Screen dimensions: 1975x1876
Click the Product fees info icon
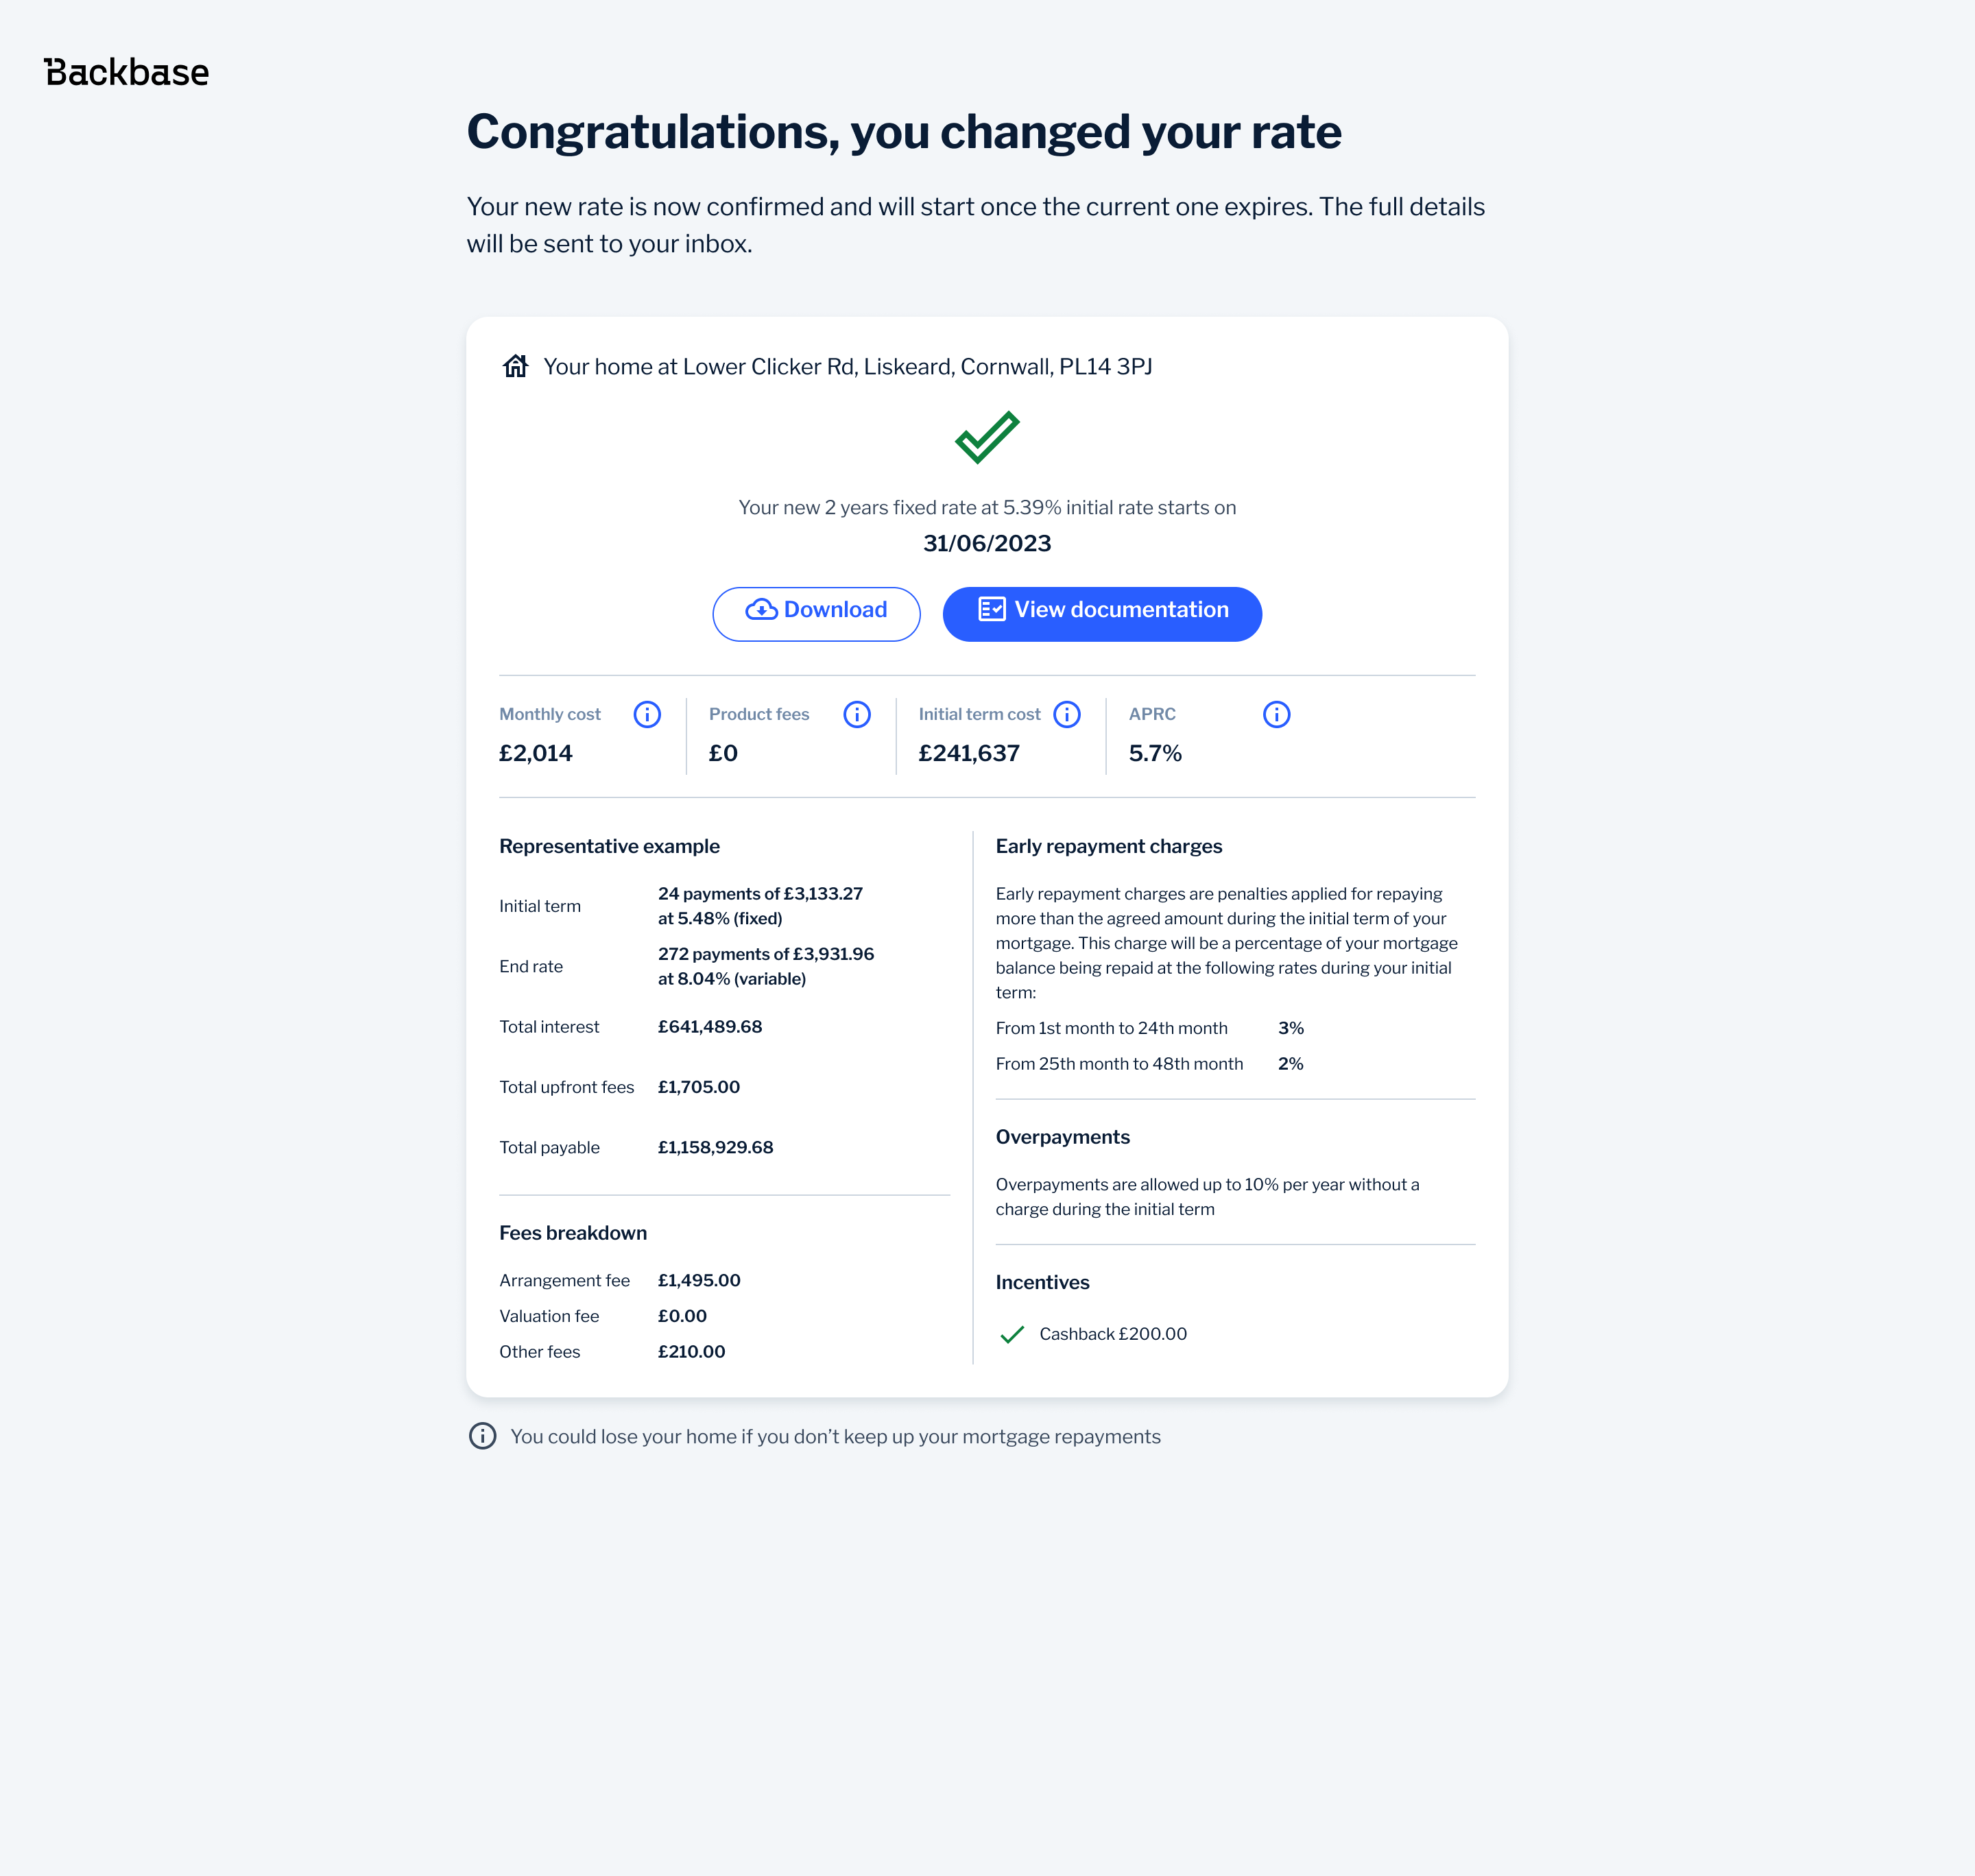[x=857, y=714]
